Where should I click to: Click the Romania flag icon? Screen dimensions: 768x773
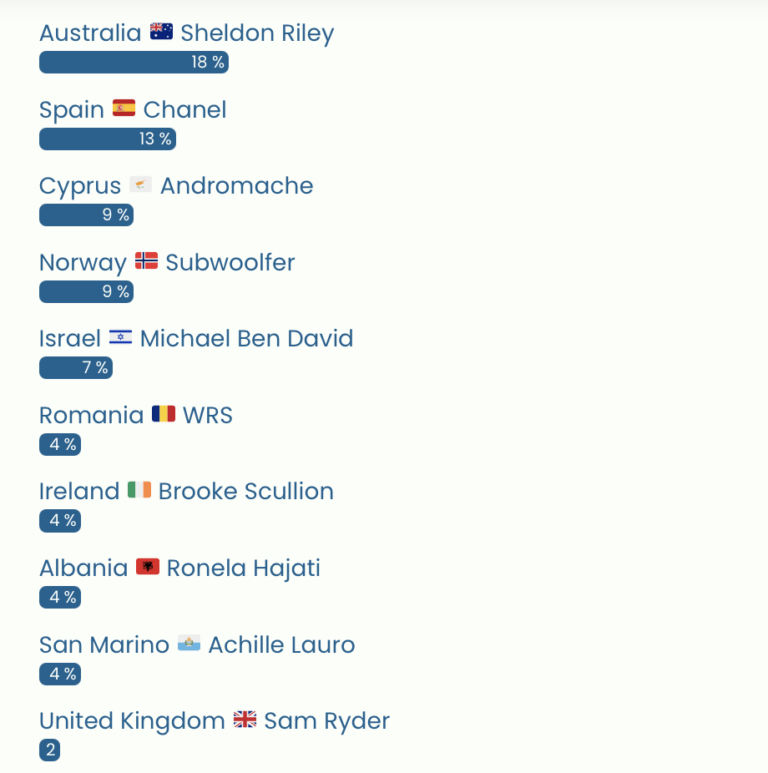(163, 414)
